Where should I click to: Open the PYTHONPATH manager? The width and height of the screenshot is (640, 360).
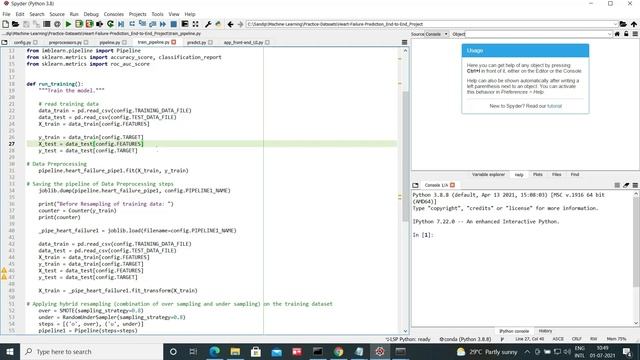point(218,24)
